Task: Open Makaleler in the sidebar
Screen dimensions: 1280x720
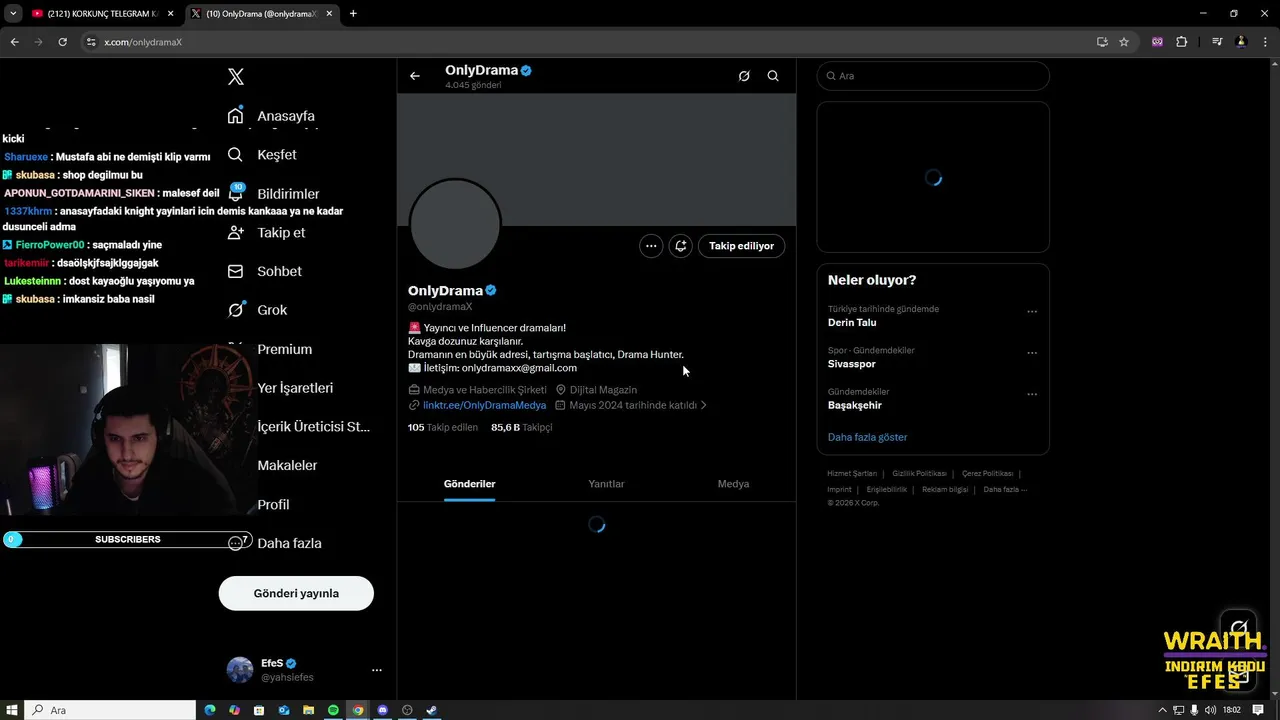Action: pyautogui.click(x=287, y=466)
